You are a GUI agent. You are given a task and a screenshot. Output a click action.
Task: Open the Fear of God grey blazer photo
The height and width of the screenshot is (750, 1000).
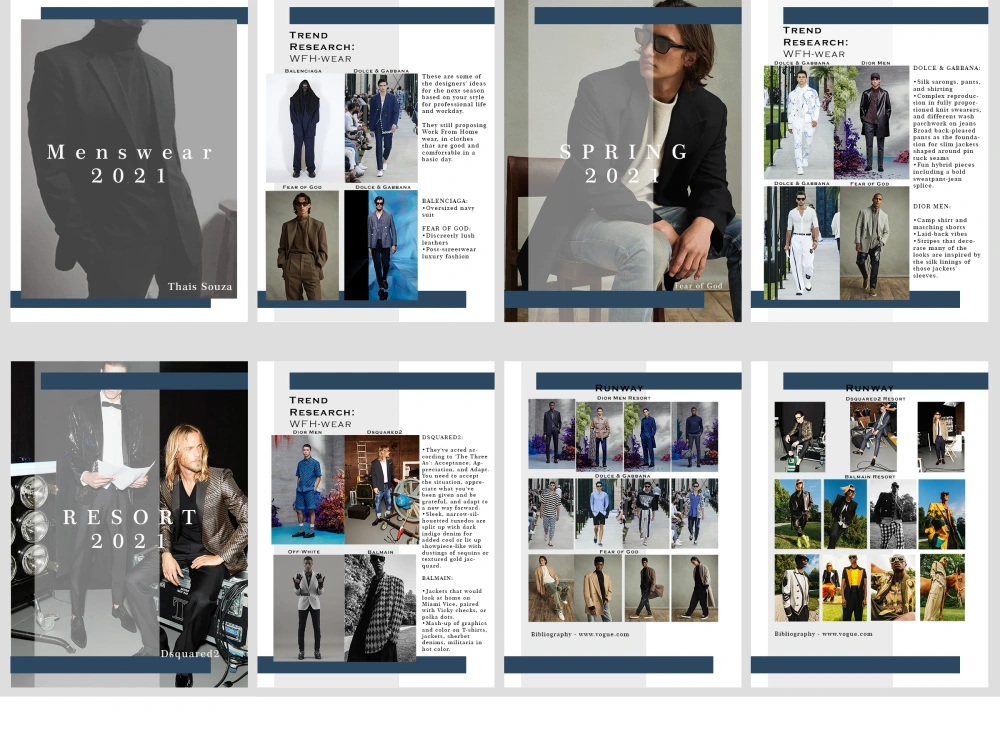pyautogui.click(x=874, y=243)
